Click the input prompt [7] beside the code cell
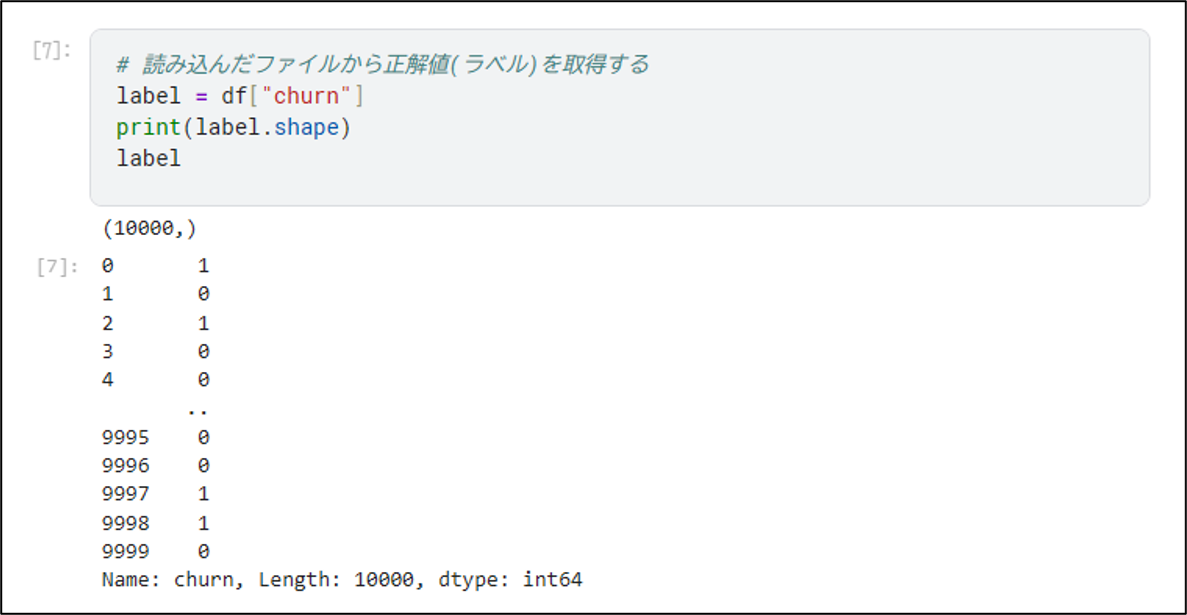 (x=51, y=51)
